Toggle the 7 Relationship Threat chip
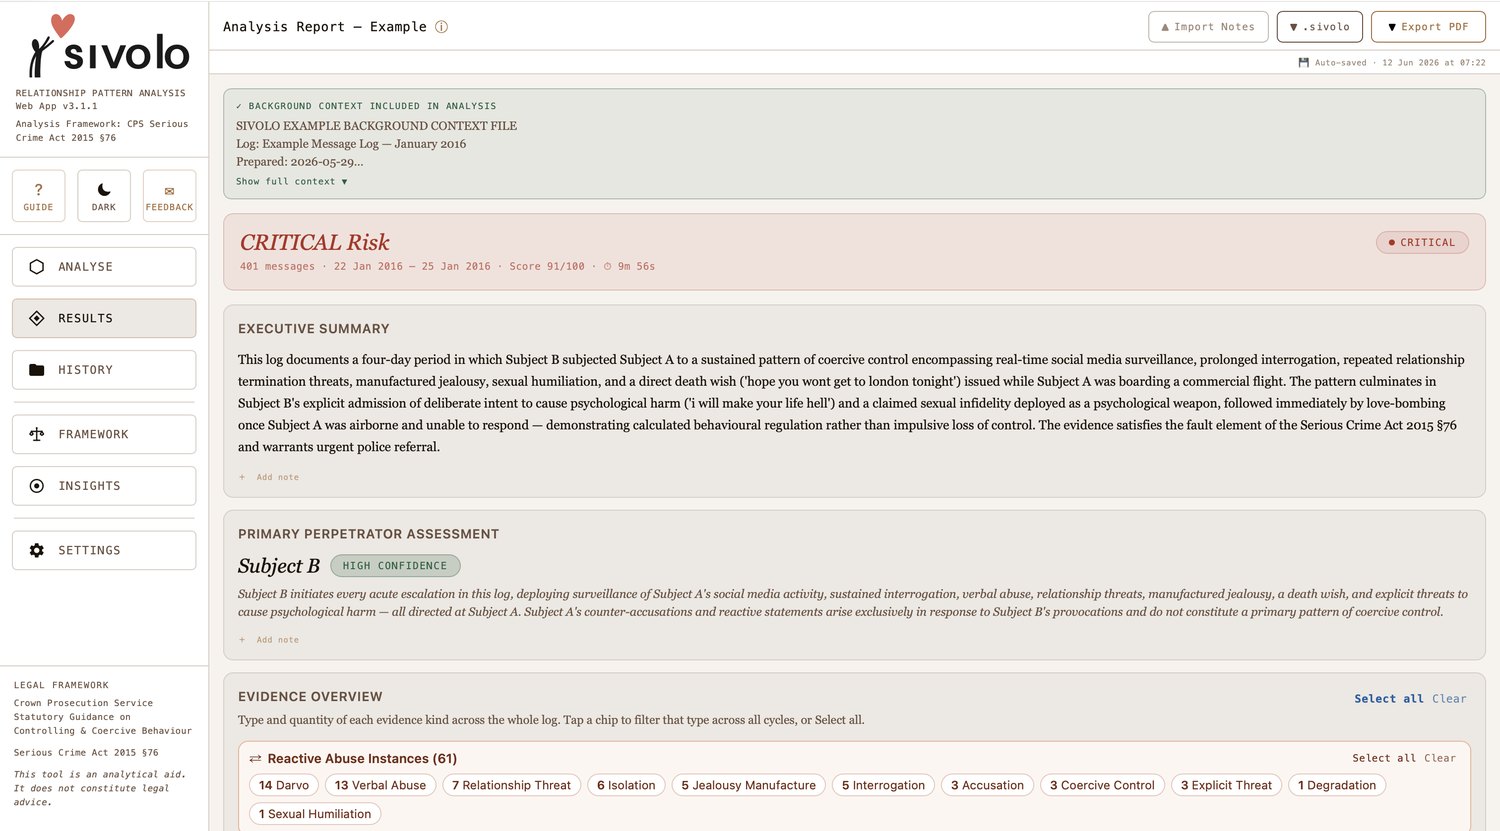 tap(511, 785)
